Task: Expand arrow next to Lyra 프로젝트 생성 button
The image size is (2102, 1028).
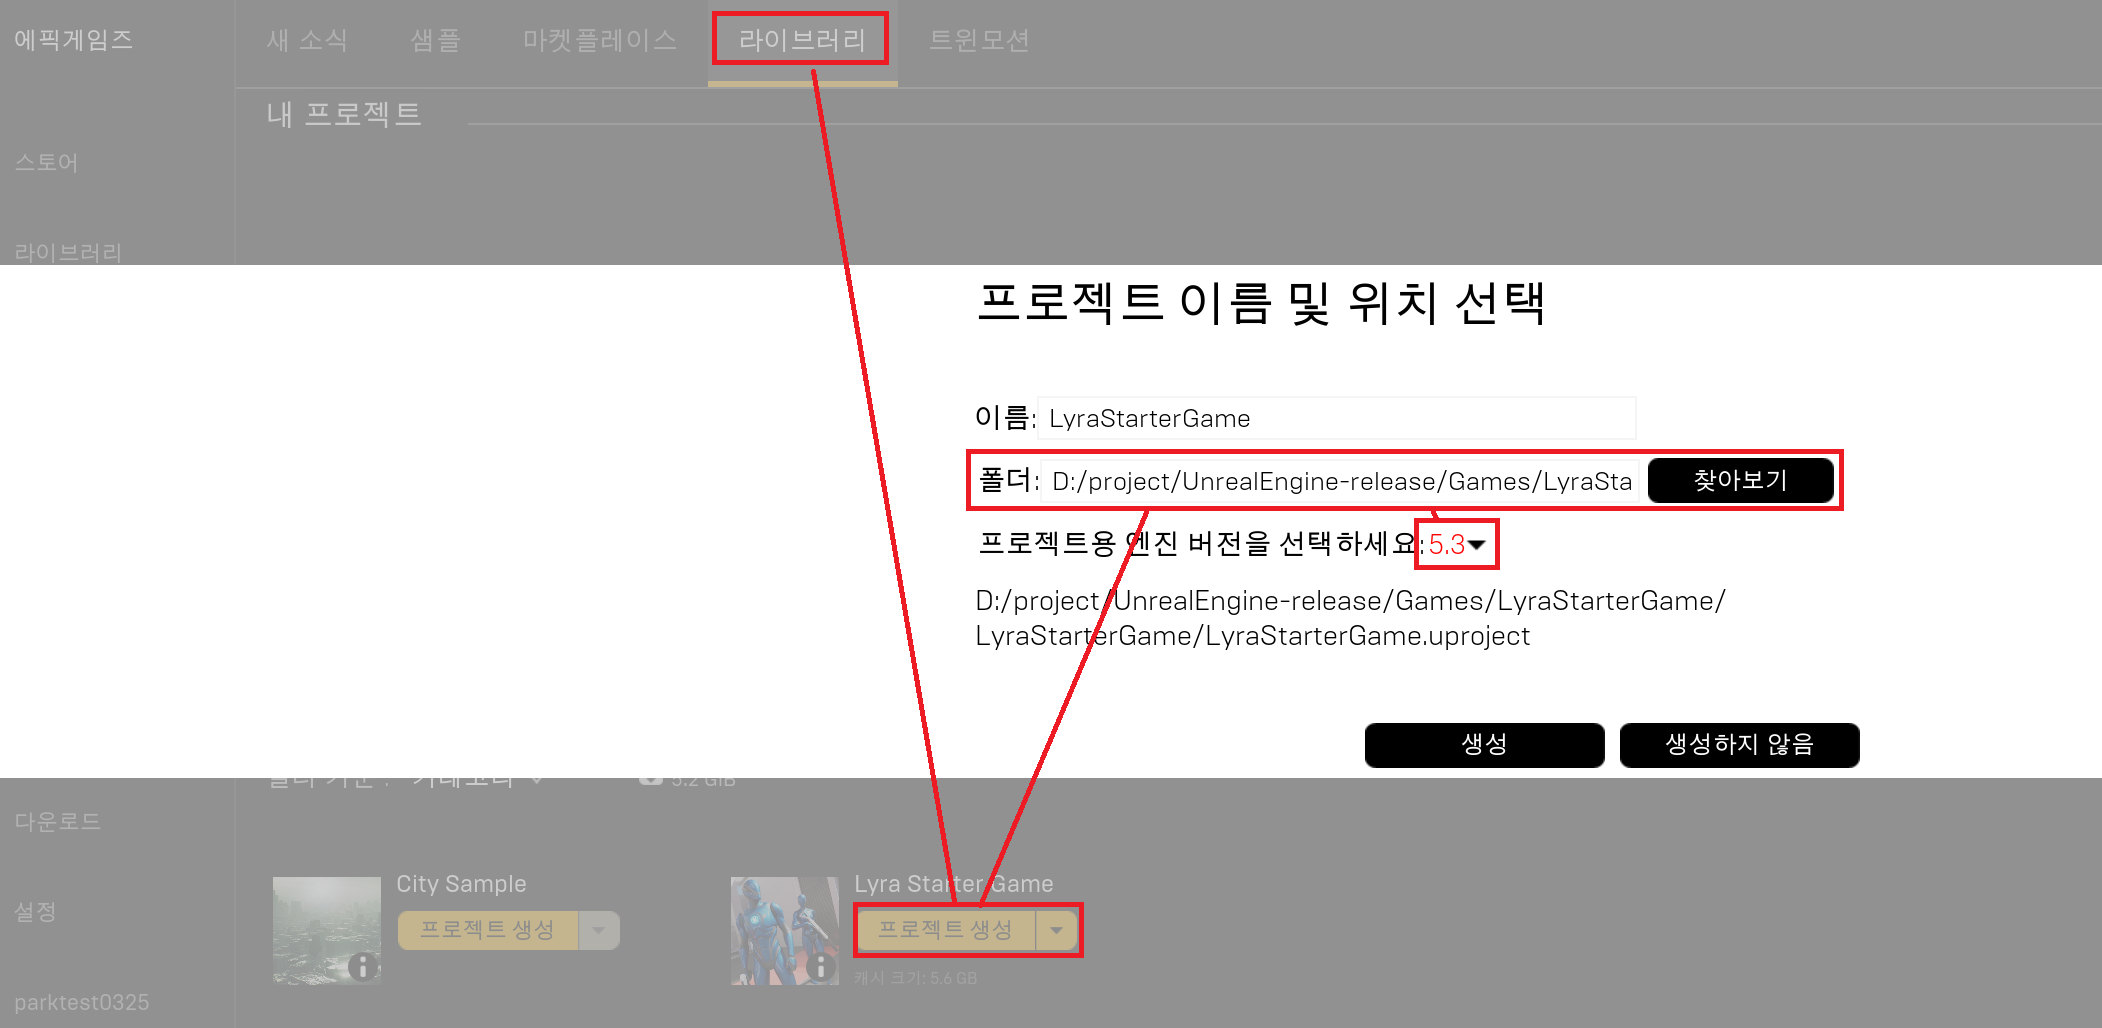Action: click(x=1057, y=930)
